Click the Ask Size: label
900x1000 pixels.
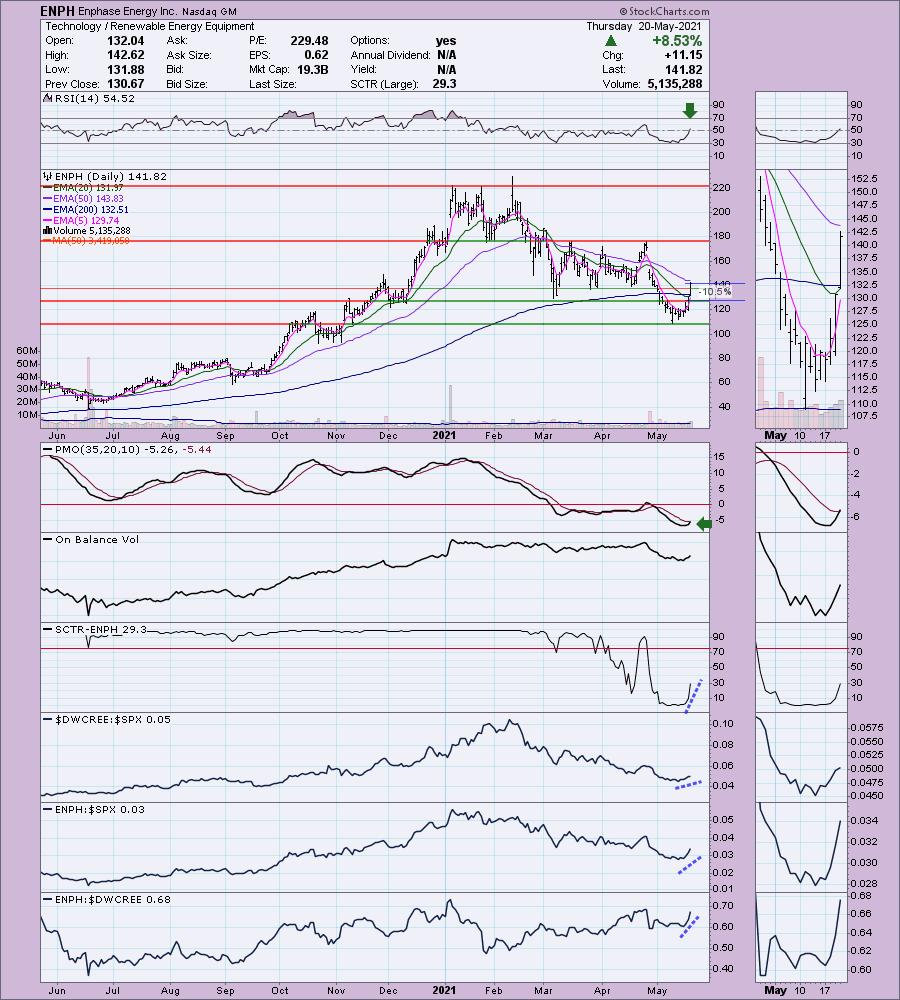(x=189, y=55)
